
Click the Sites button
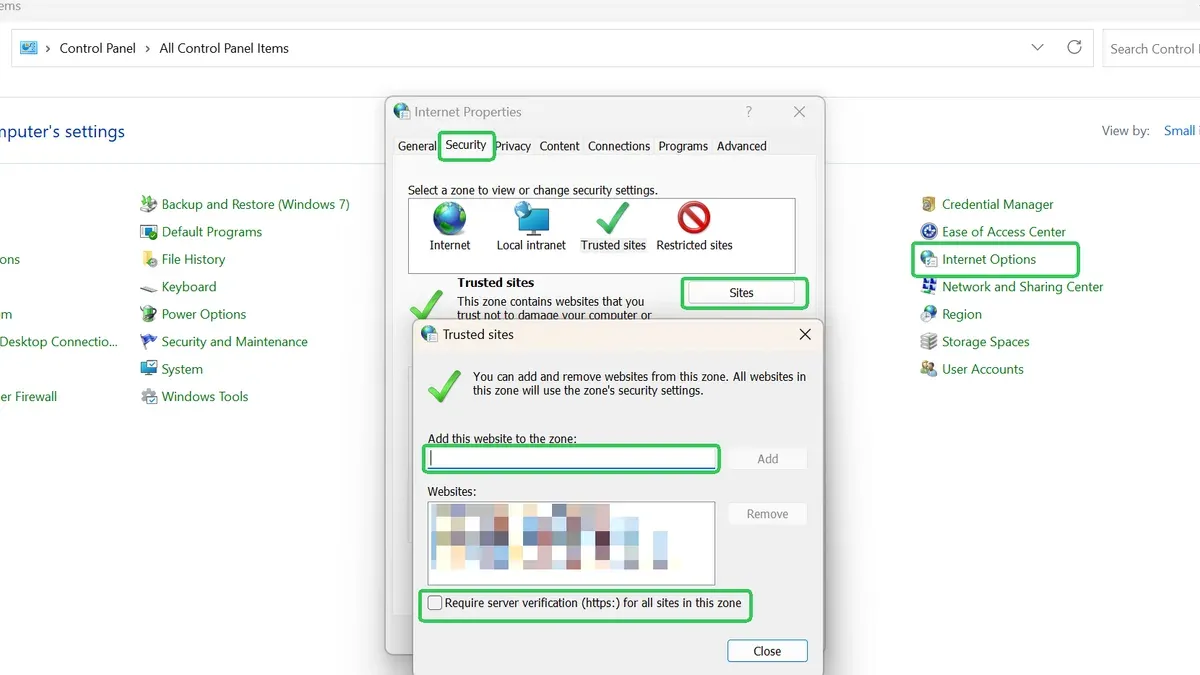(741, 293)
